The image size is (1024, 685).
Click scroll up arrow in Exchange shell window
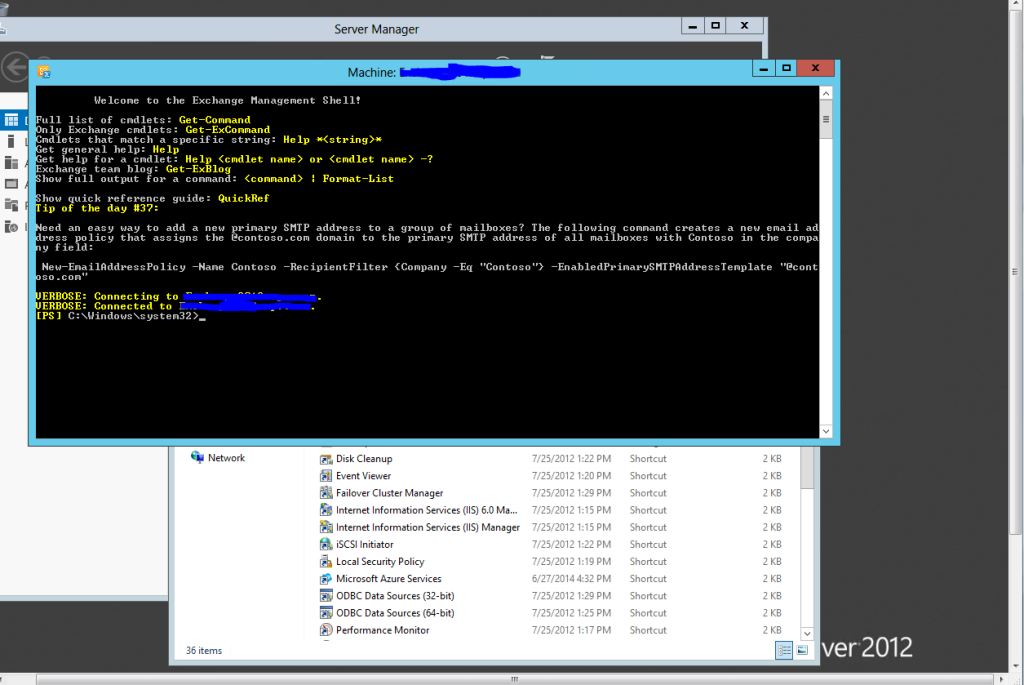pos(826,93)
